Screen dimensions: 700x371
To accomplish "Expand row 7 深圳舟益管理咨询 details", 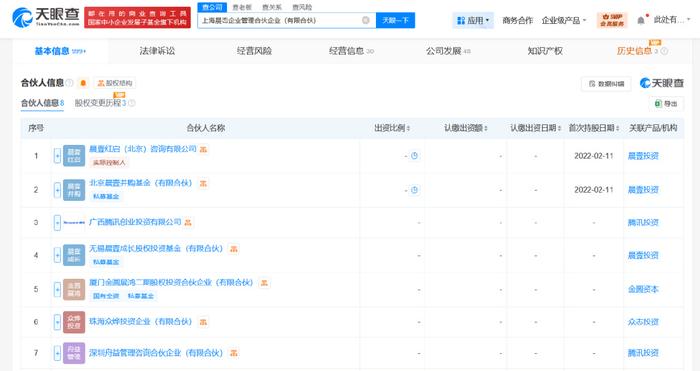I will click(x=57, y=353).
